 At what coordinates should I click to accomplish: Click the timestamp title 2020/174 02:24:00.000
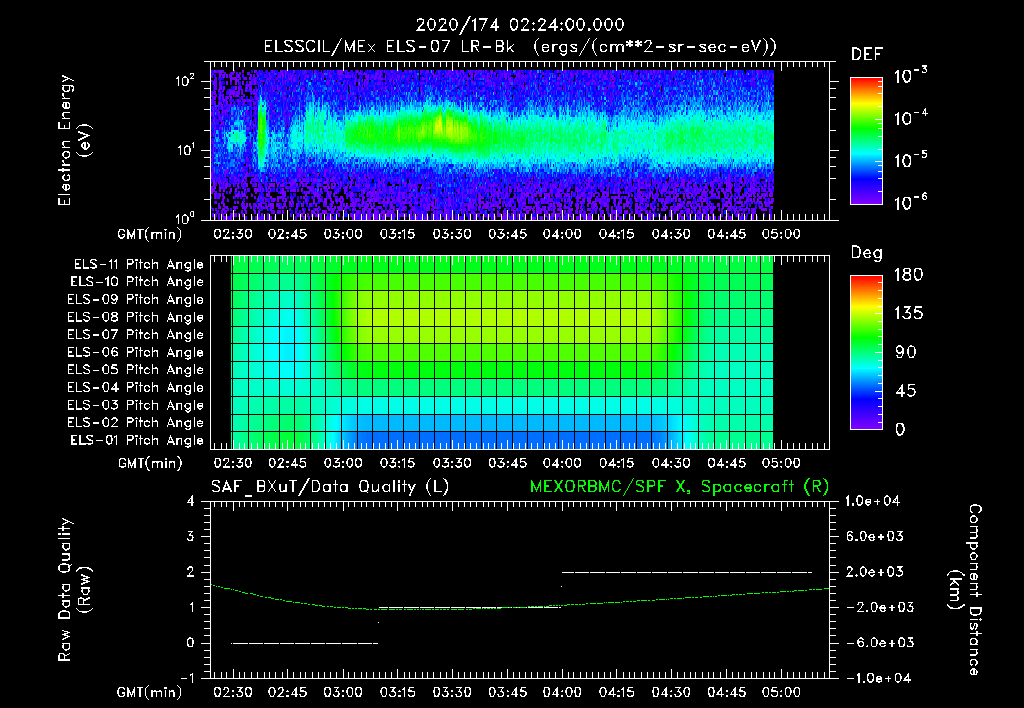coord(520,25)
